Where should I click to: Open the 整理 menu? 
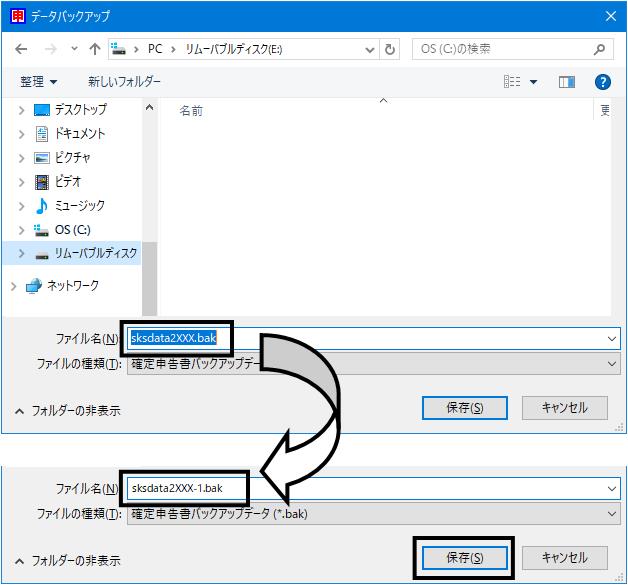click(38, 82)
